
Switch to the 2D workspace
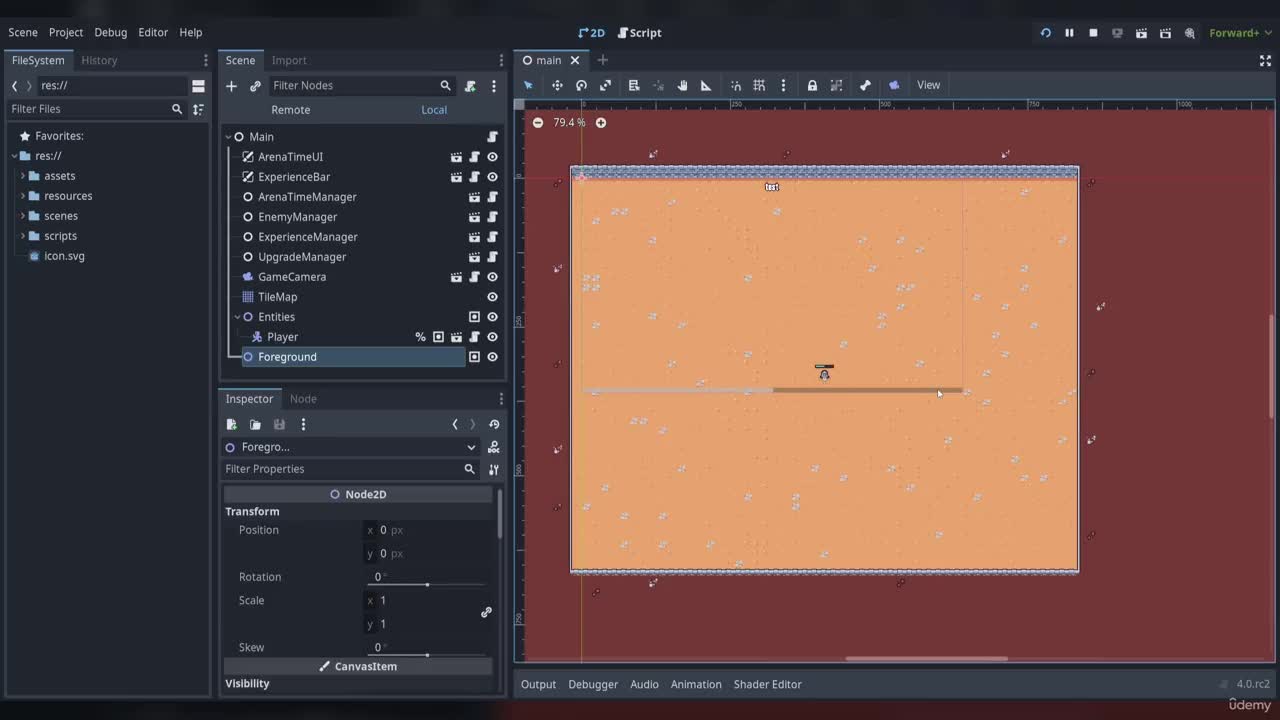tap(591, 33)
